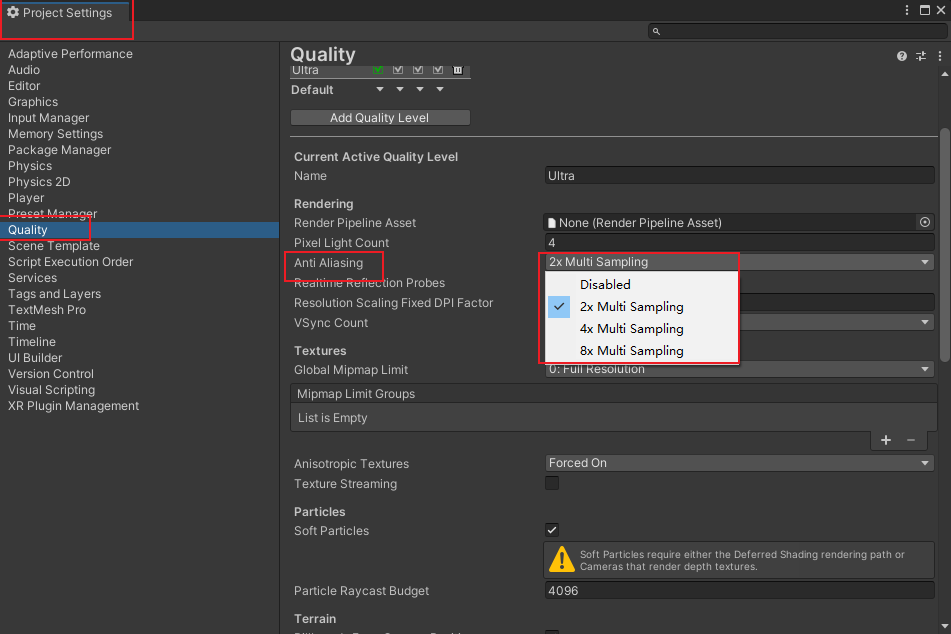Open Tags and Layers settings
Screen dimensions: 951x634
coord(55,294)
